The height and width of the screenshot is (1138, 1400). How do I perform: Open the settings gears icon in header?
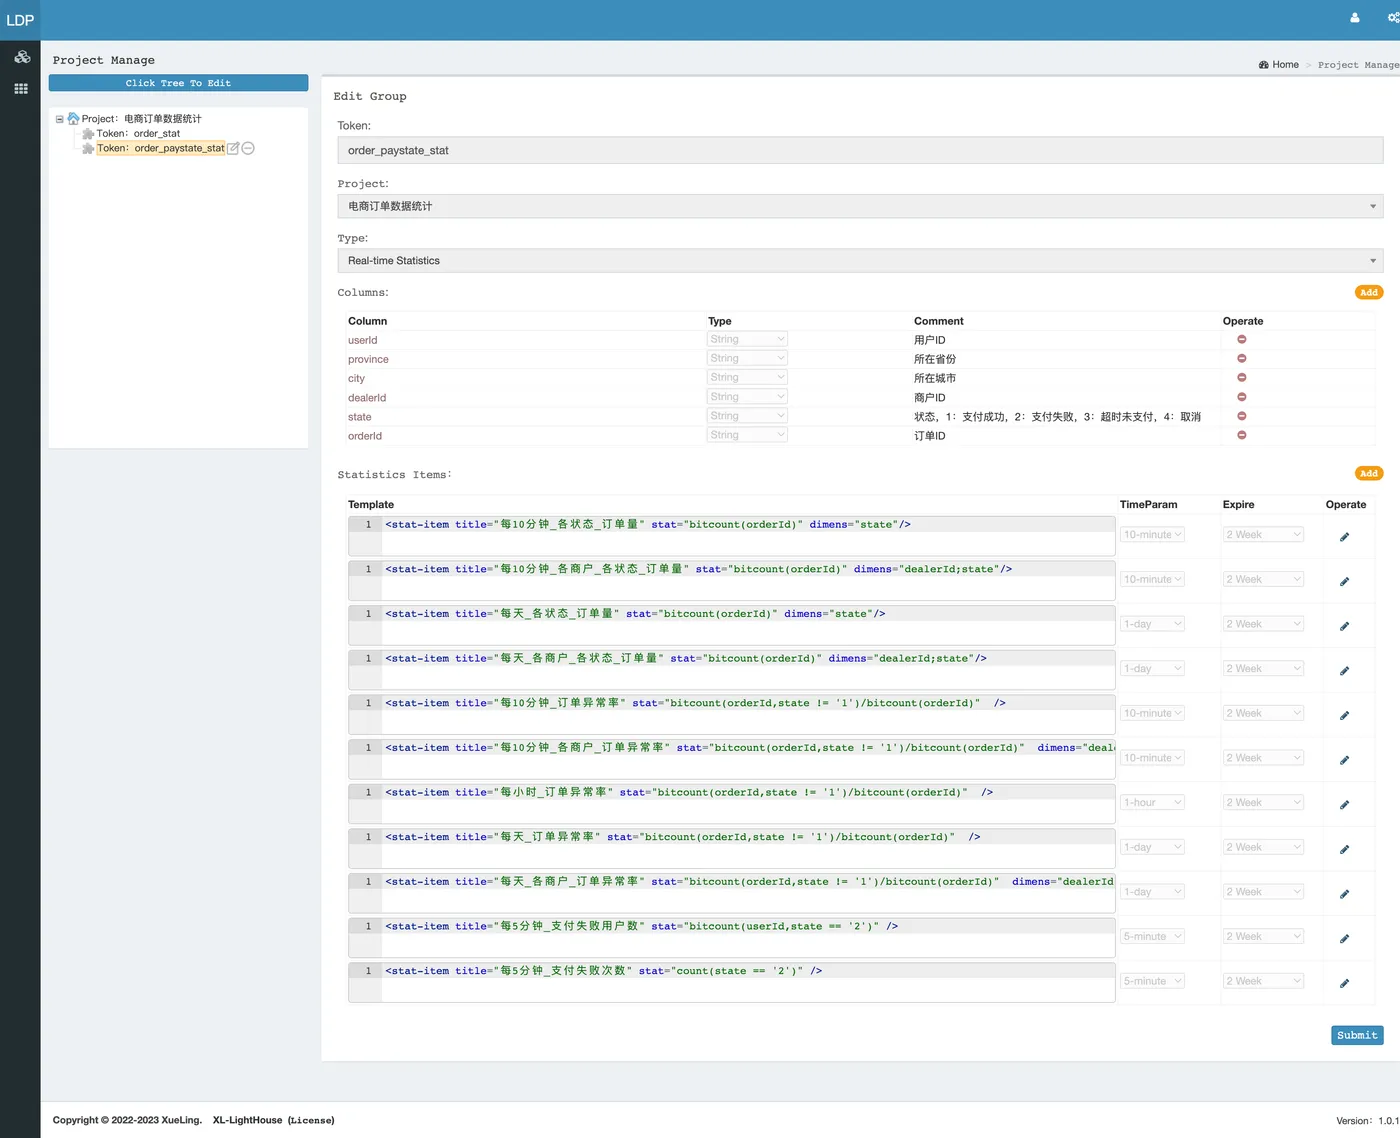pos(1393,17)
